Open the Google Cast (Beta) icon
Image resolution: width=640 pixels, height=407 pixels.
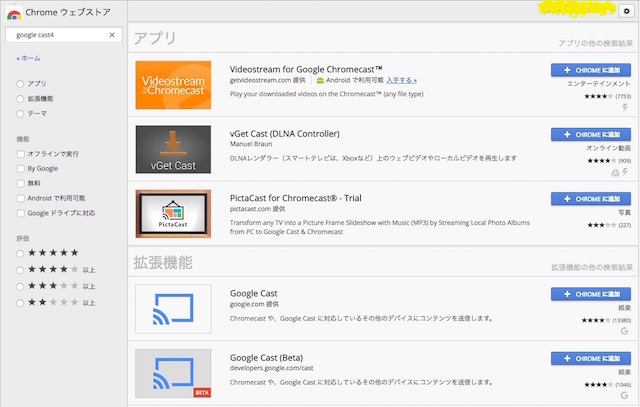[173, 374]
